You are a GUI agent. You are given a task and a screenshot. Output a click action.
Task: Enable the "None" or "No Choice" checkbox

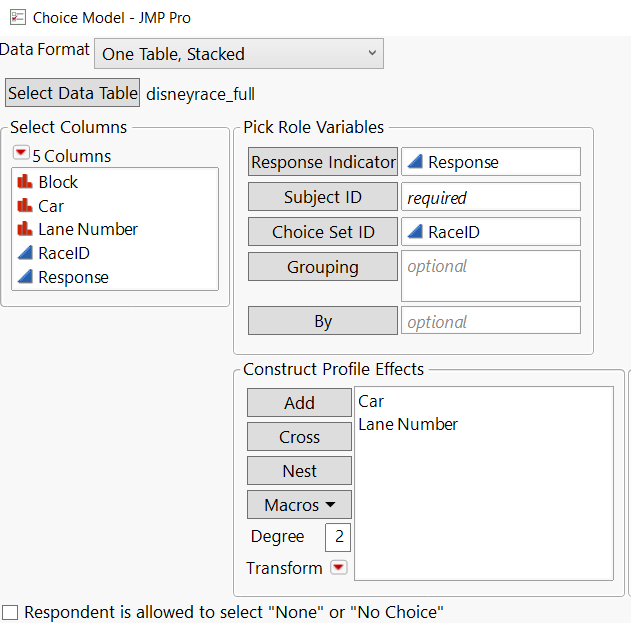point(10,612)
